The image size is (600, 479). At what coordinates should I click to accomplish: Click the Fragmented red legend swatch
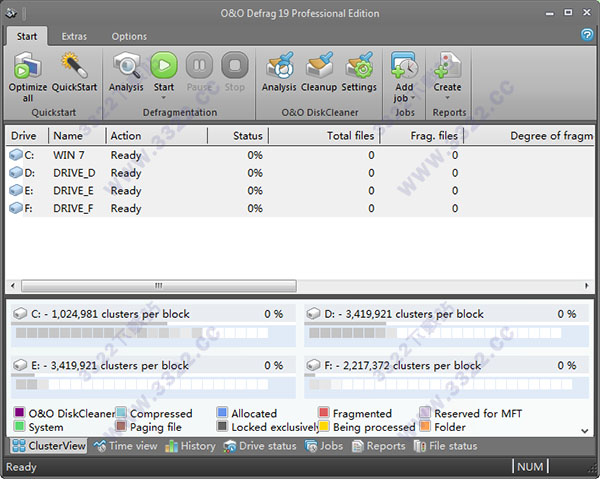point(323,412)
